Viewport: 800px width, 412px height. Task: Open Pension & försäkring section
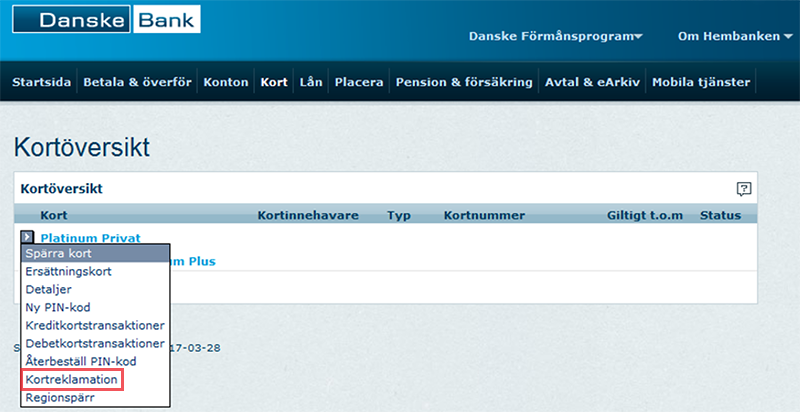click(x=464, y=82)
